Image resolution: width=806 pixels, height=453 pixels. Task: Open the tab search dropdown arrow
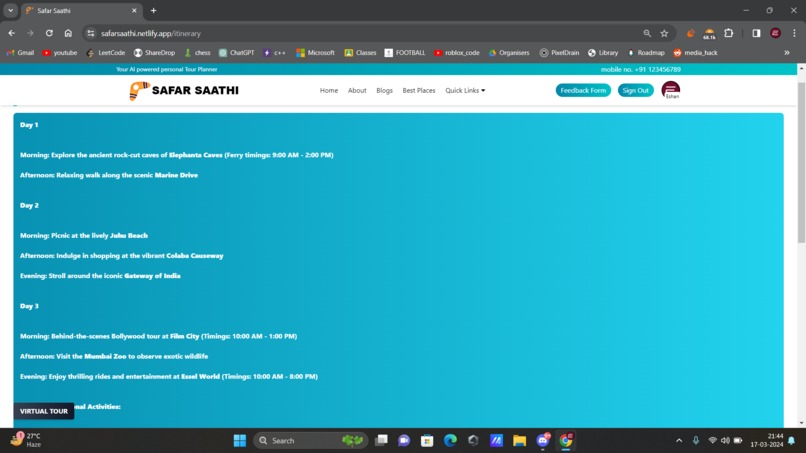[x=10, y=10]
